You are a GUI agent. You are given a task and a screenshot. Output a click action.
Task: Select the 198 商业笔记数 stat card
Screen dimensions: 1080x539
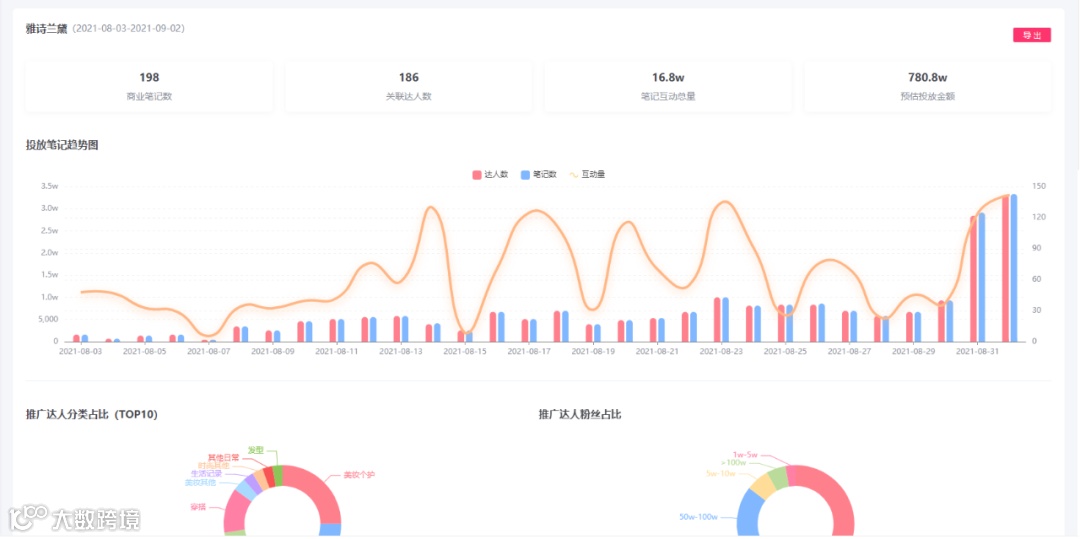coord(149,87)
